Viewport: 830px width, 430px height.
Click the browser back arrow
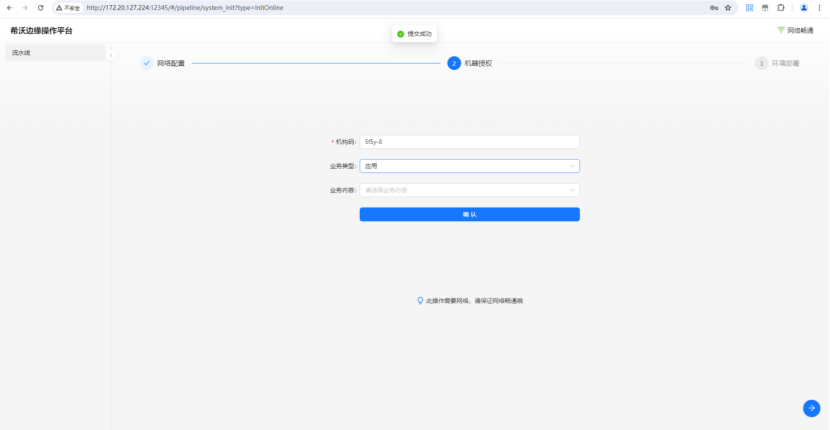(9, 7)
